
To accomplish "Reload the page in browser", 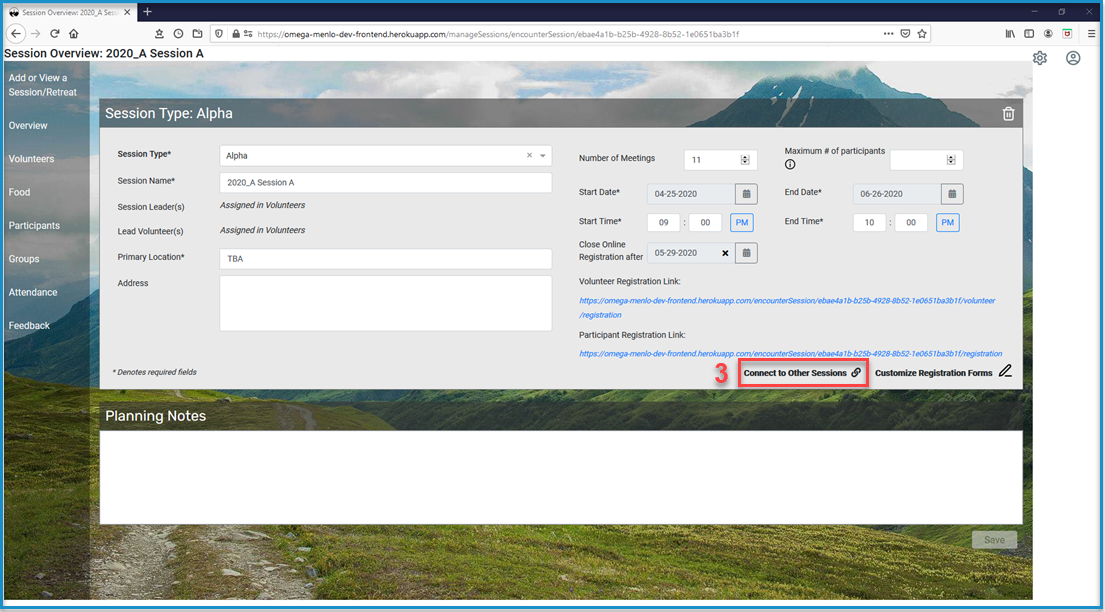I will pyautogui.click(x=54, y=33).
